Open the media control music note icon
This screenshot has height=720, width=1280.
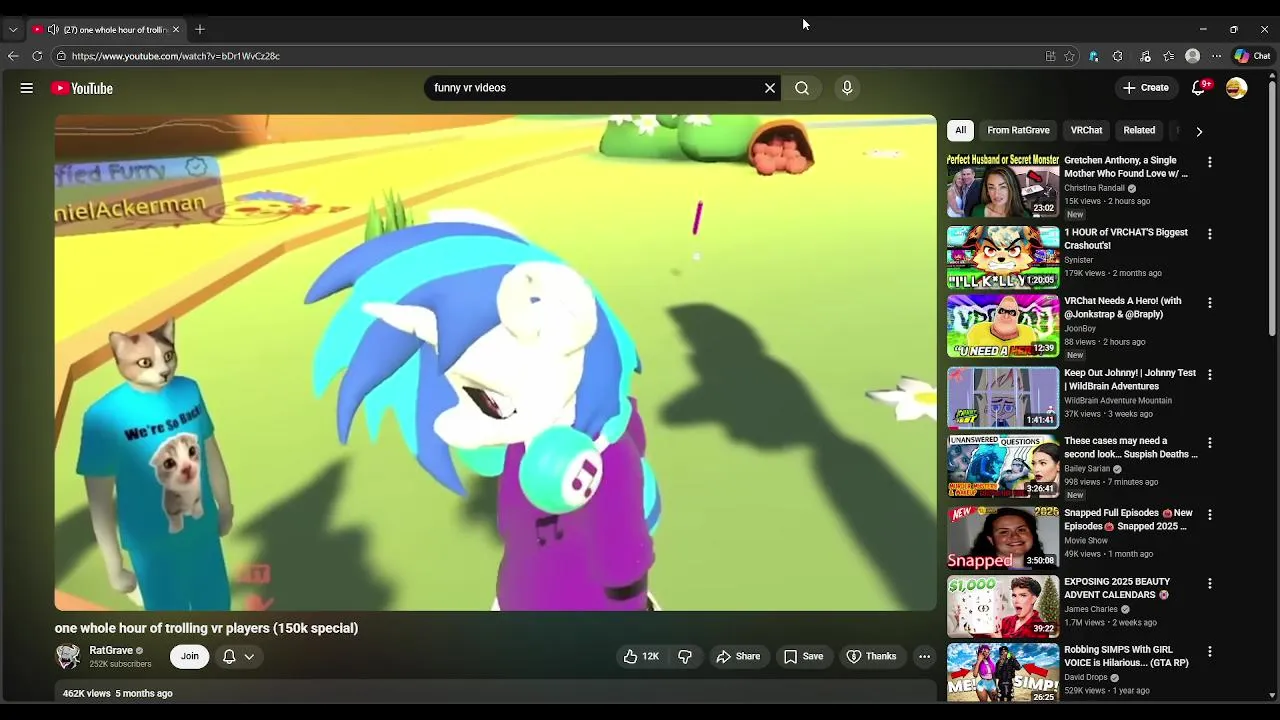(1145, 56)
